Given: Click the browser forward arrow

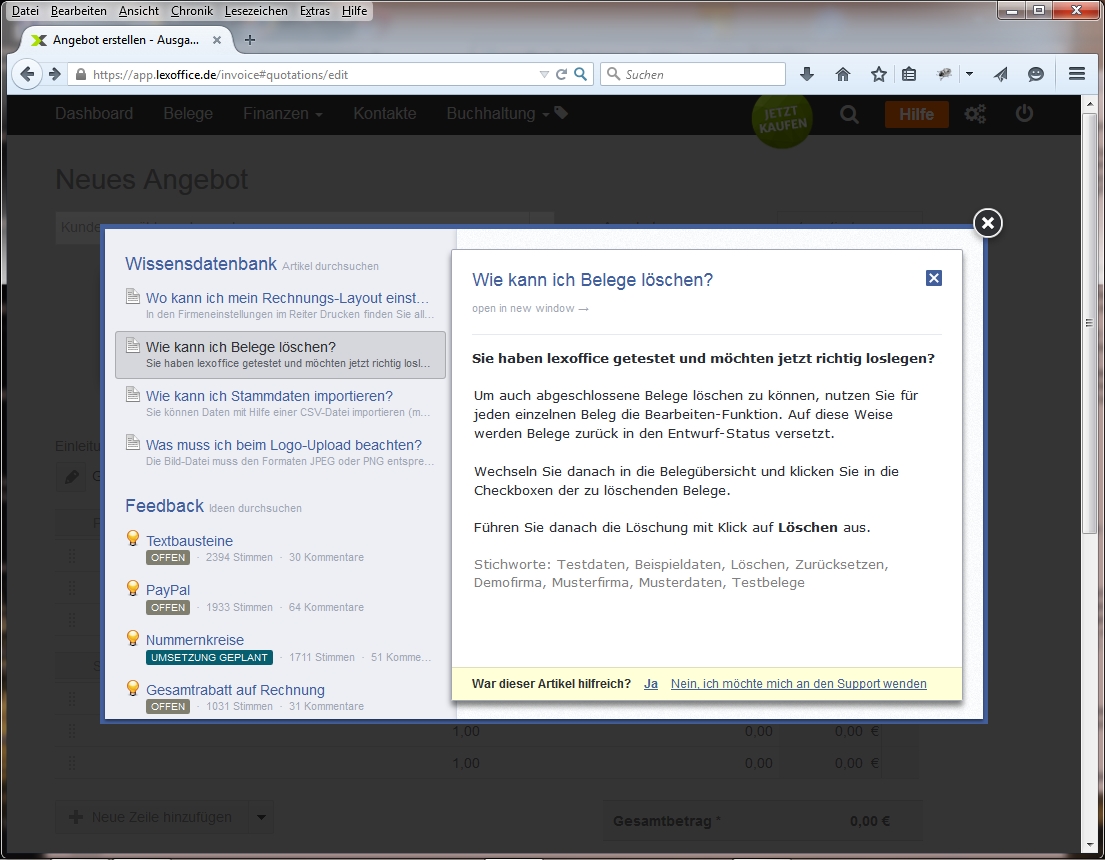Looking at the screenshot, I should click(x=54, y=74).
